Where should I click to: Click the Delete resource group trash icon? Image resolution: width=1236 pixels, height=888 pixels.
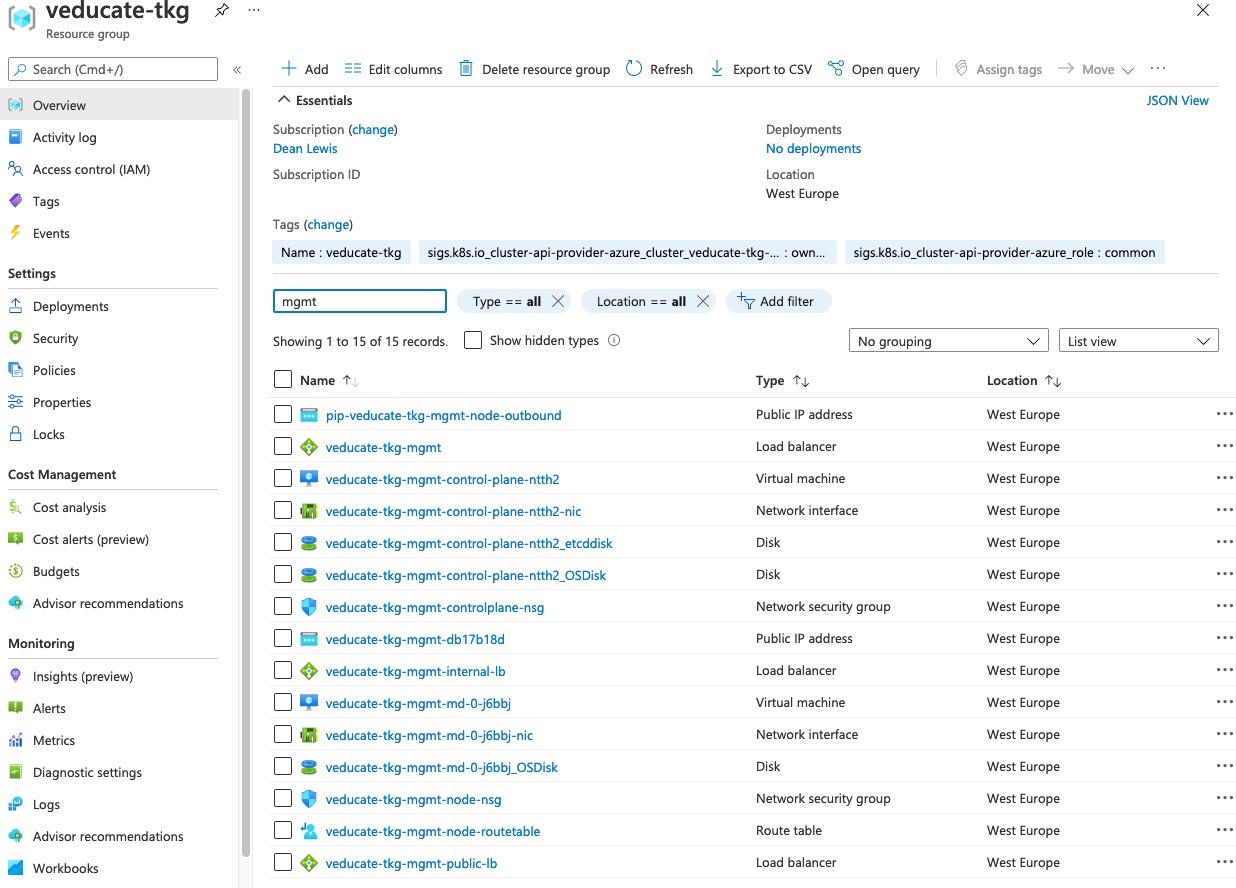tap(466, 69)
